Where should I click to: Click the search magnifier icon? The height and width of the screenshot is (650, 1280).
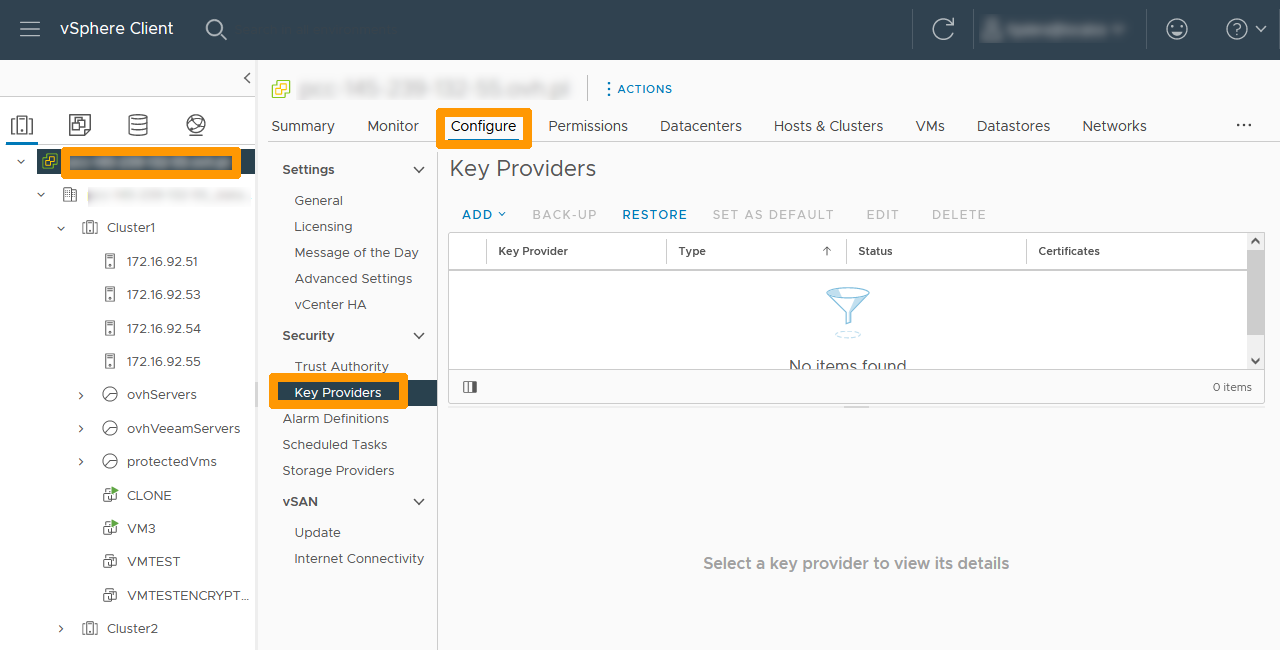(x=216, y=29)
